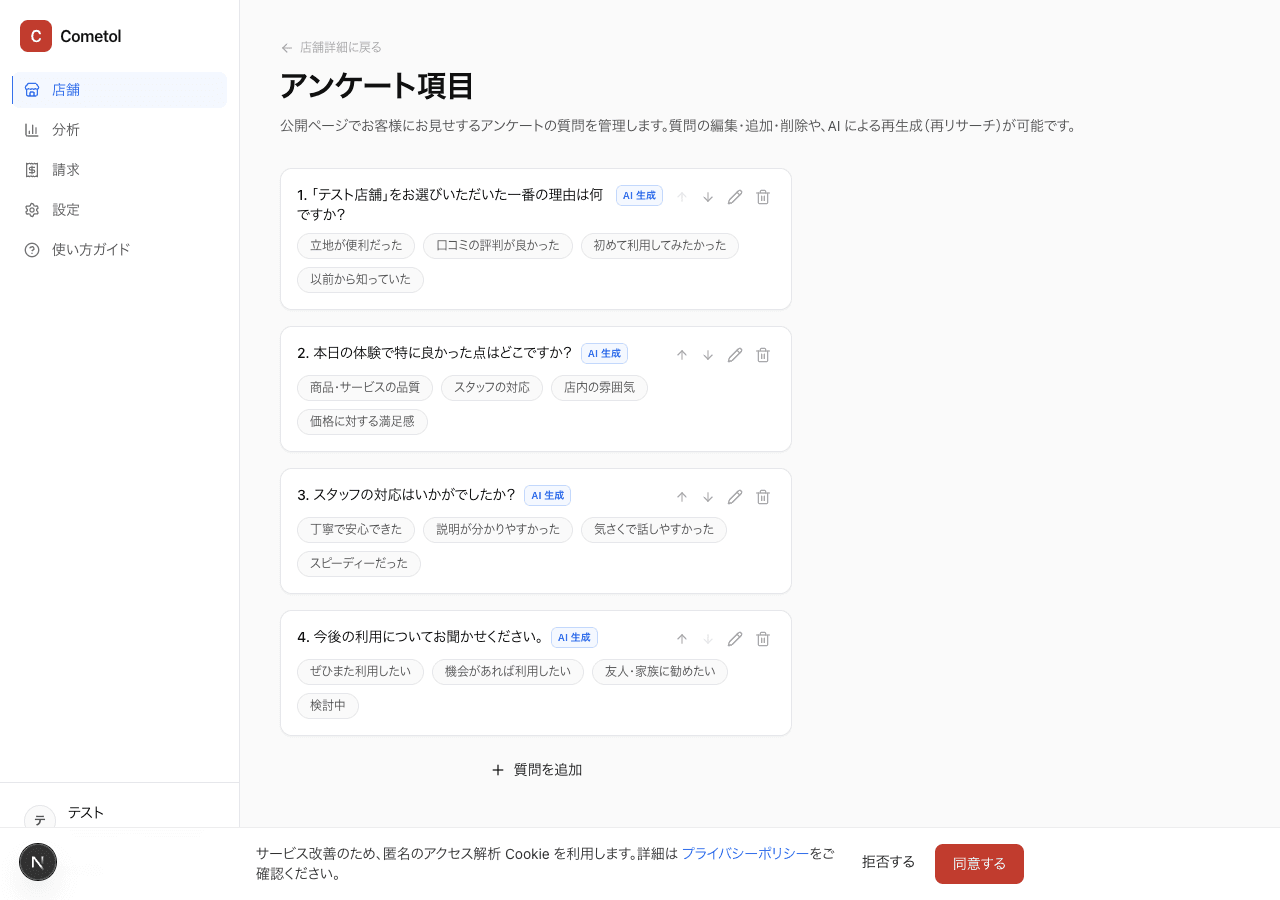Move question 3 up with arrow icon

pos(682,497)
